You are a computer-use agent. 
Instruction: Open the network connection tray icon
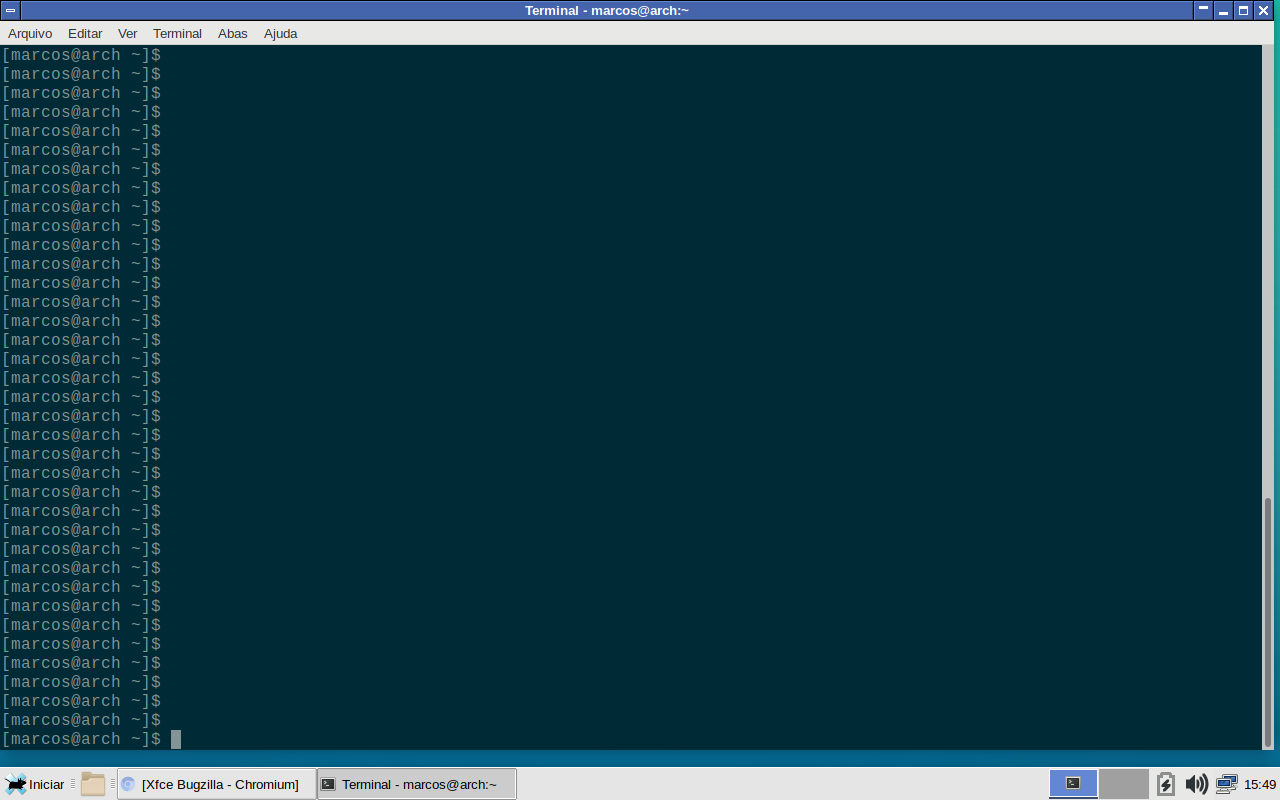(1226, 784)
